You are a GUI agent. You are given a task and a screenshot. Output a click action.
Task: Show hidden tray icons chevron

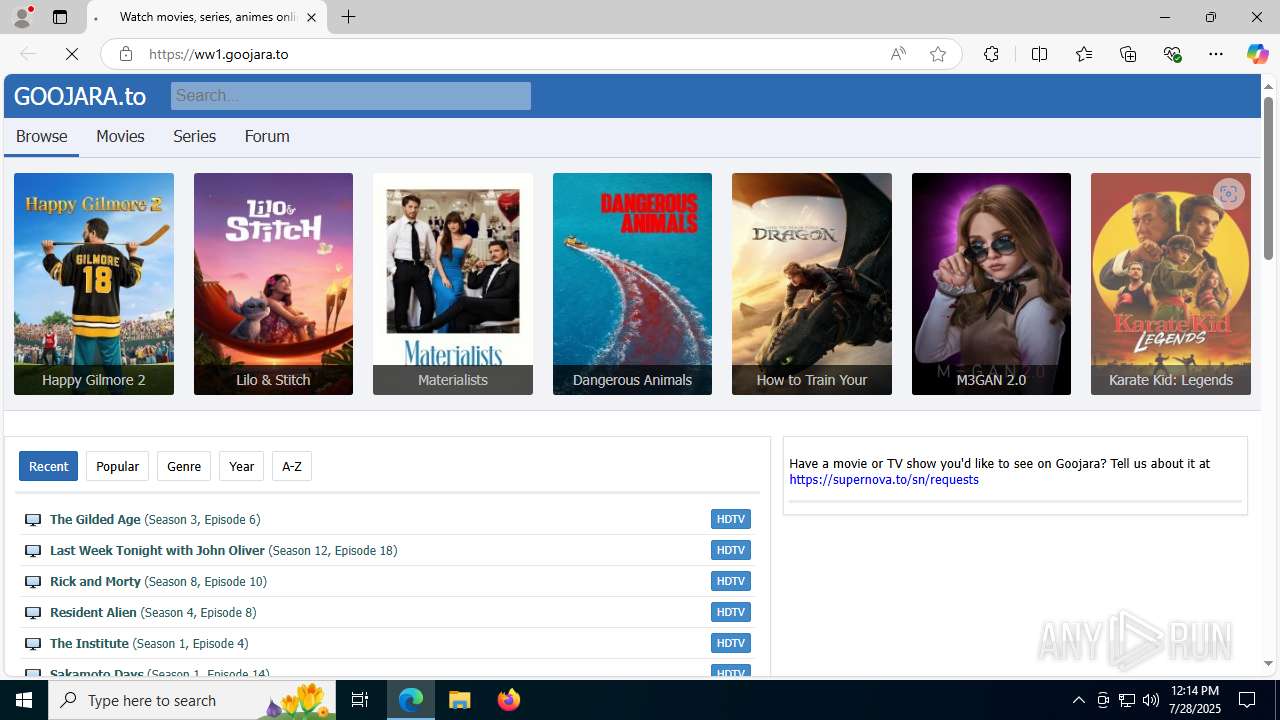1078,700
